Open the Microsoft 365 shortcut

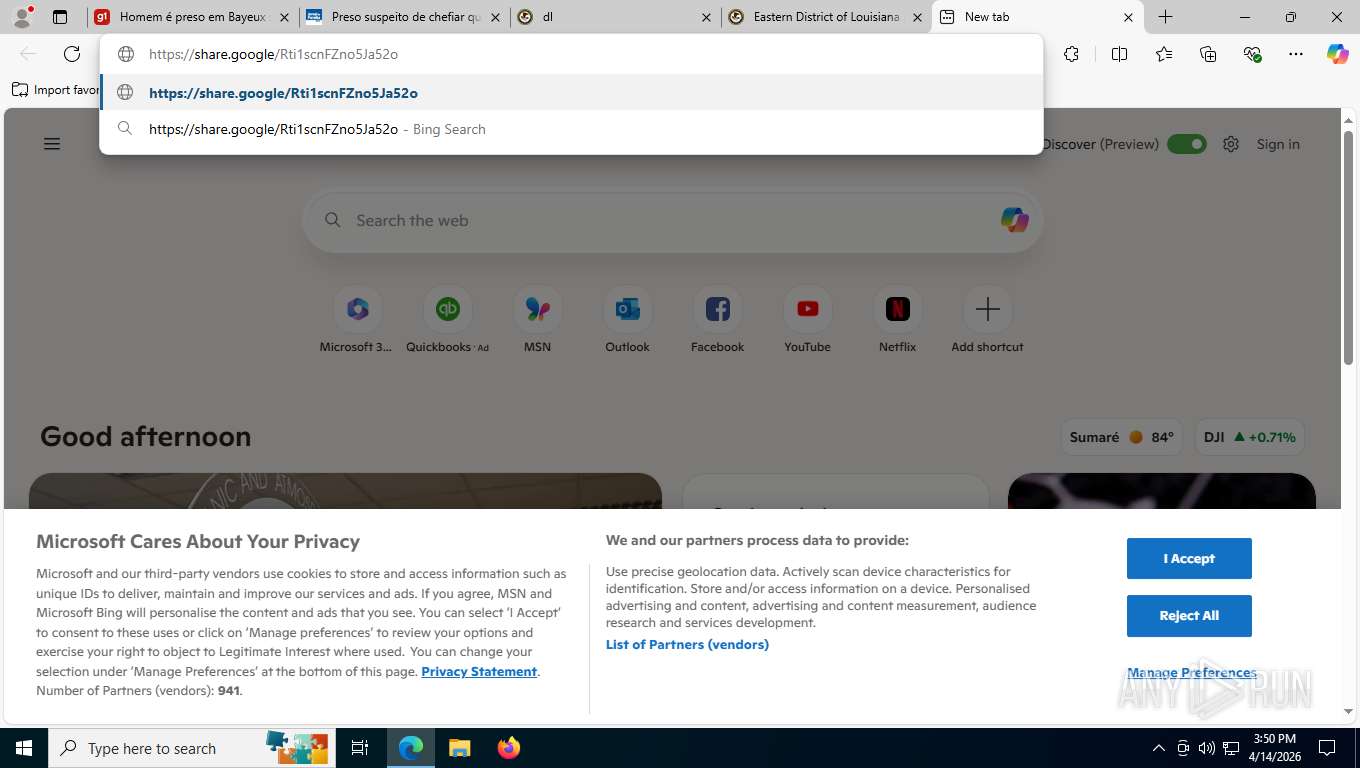coord(357,320)
